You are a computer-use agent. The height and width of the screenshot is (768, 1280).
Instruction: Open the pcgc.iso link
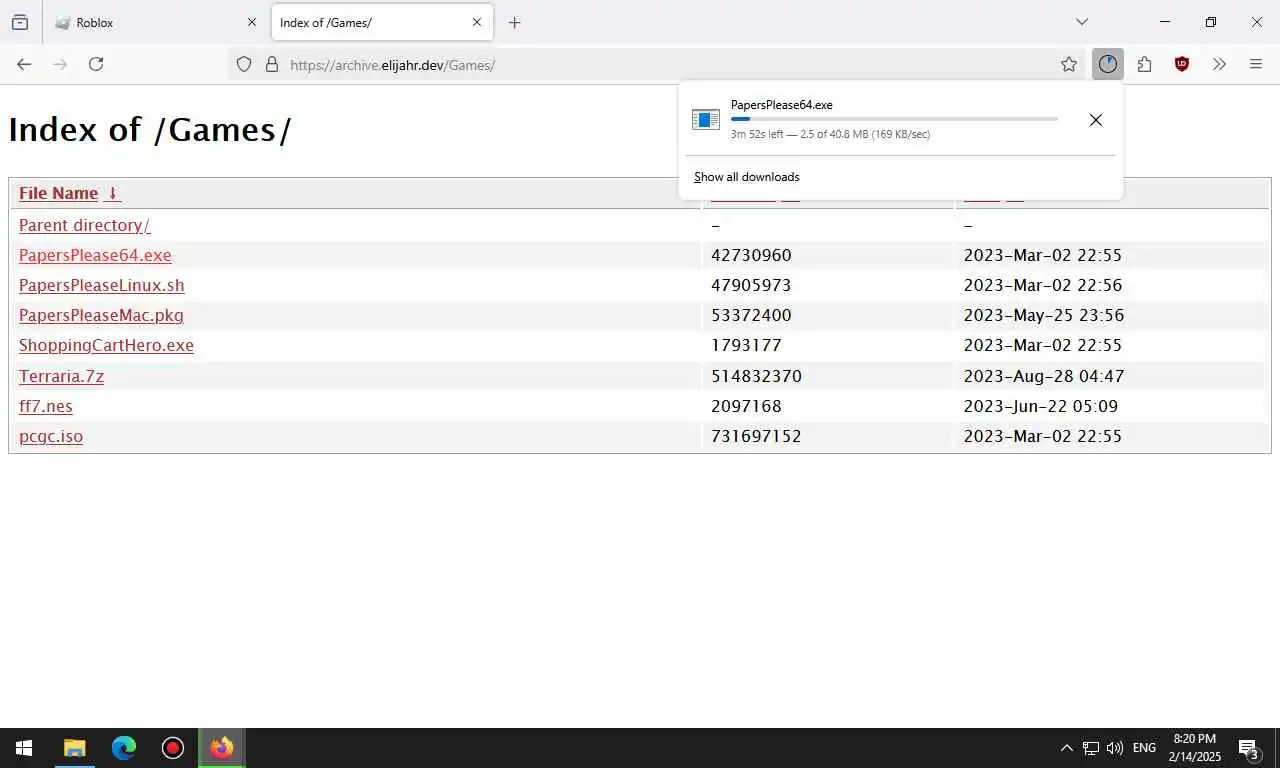point(51,436)
